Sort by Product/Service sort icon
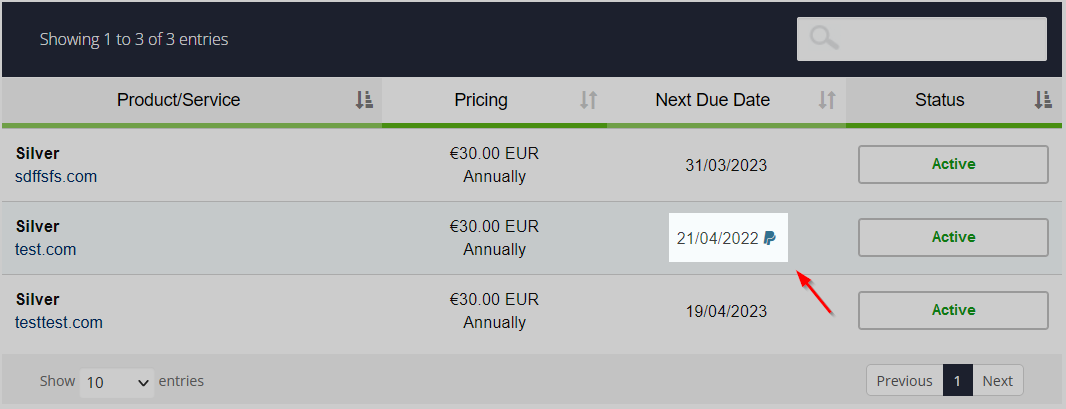This screenshot has height=409, width=1066. pyautogui.click(x=364, y=101)
